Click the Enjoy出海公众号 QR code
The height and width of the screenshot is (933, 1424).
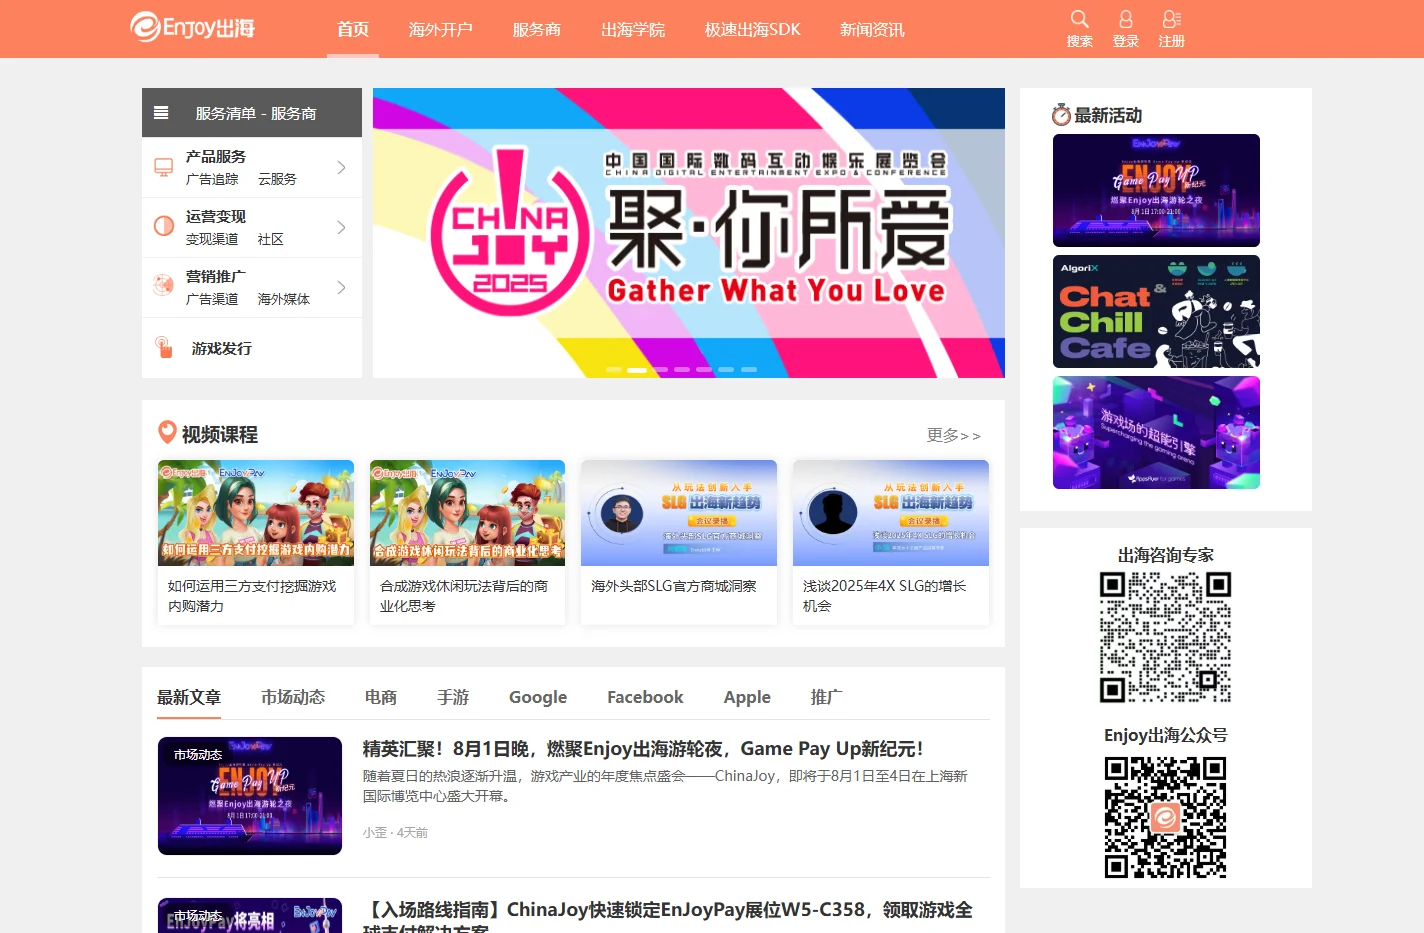(x=1165, y=817)
